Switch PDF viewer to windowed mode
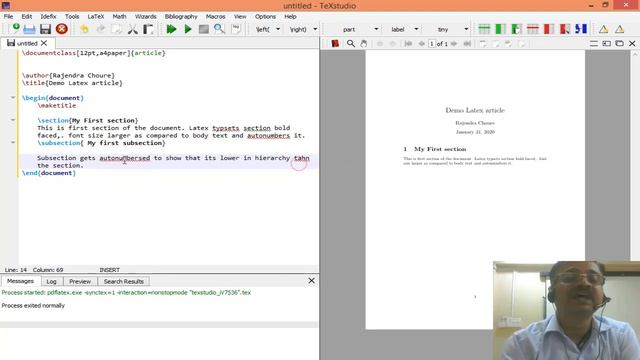This screenshot has width=640, height=360. 619,43
